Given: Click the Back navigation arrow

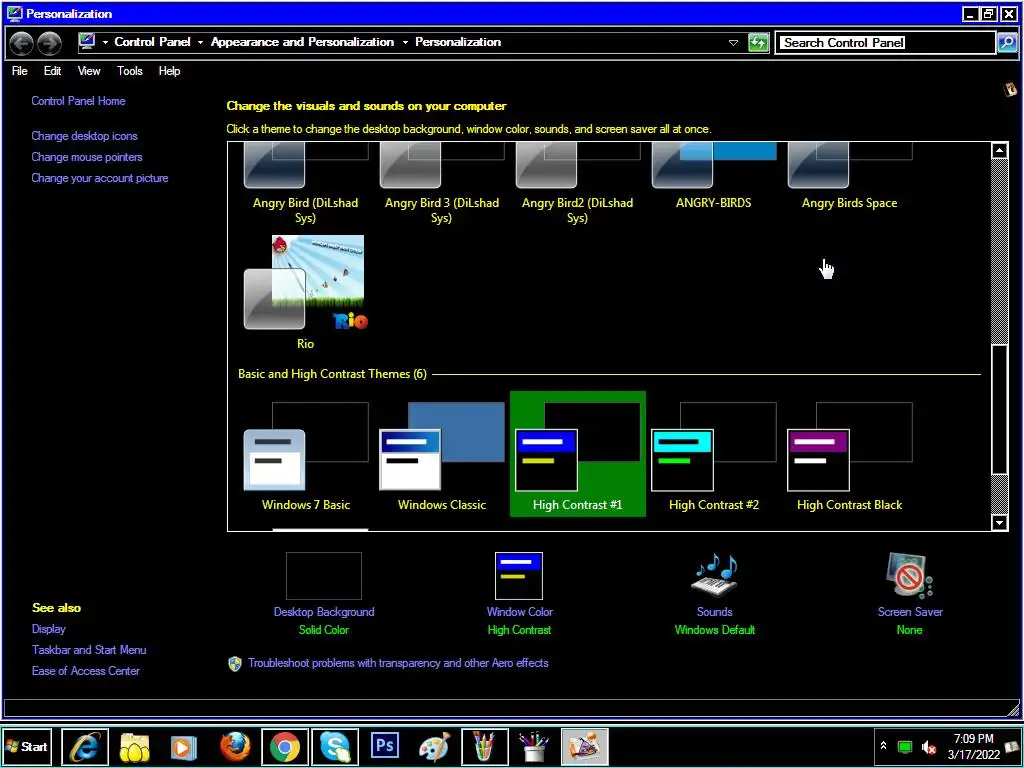Looking at the screenshot, I should 22,43.
